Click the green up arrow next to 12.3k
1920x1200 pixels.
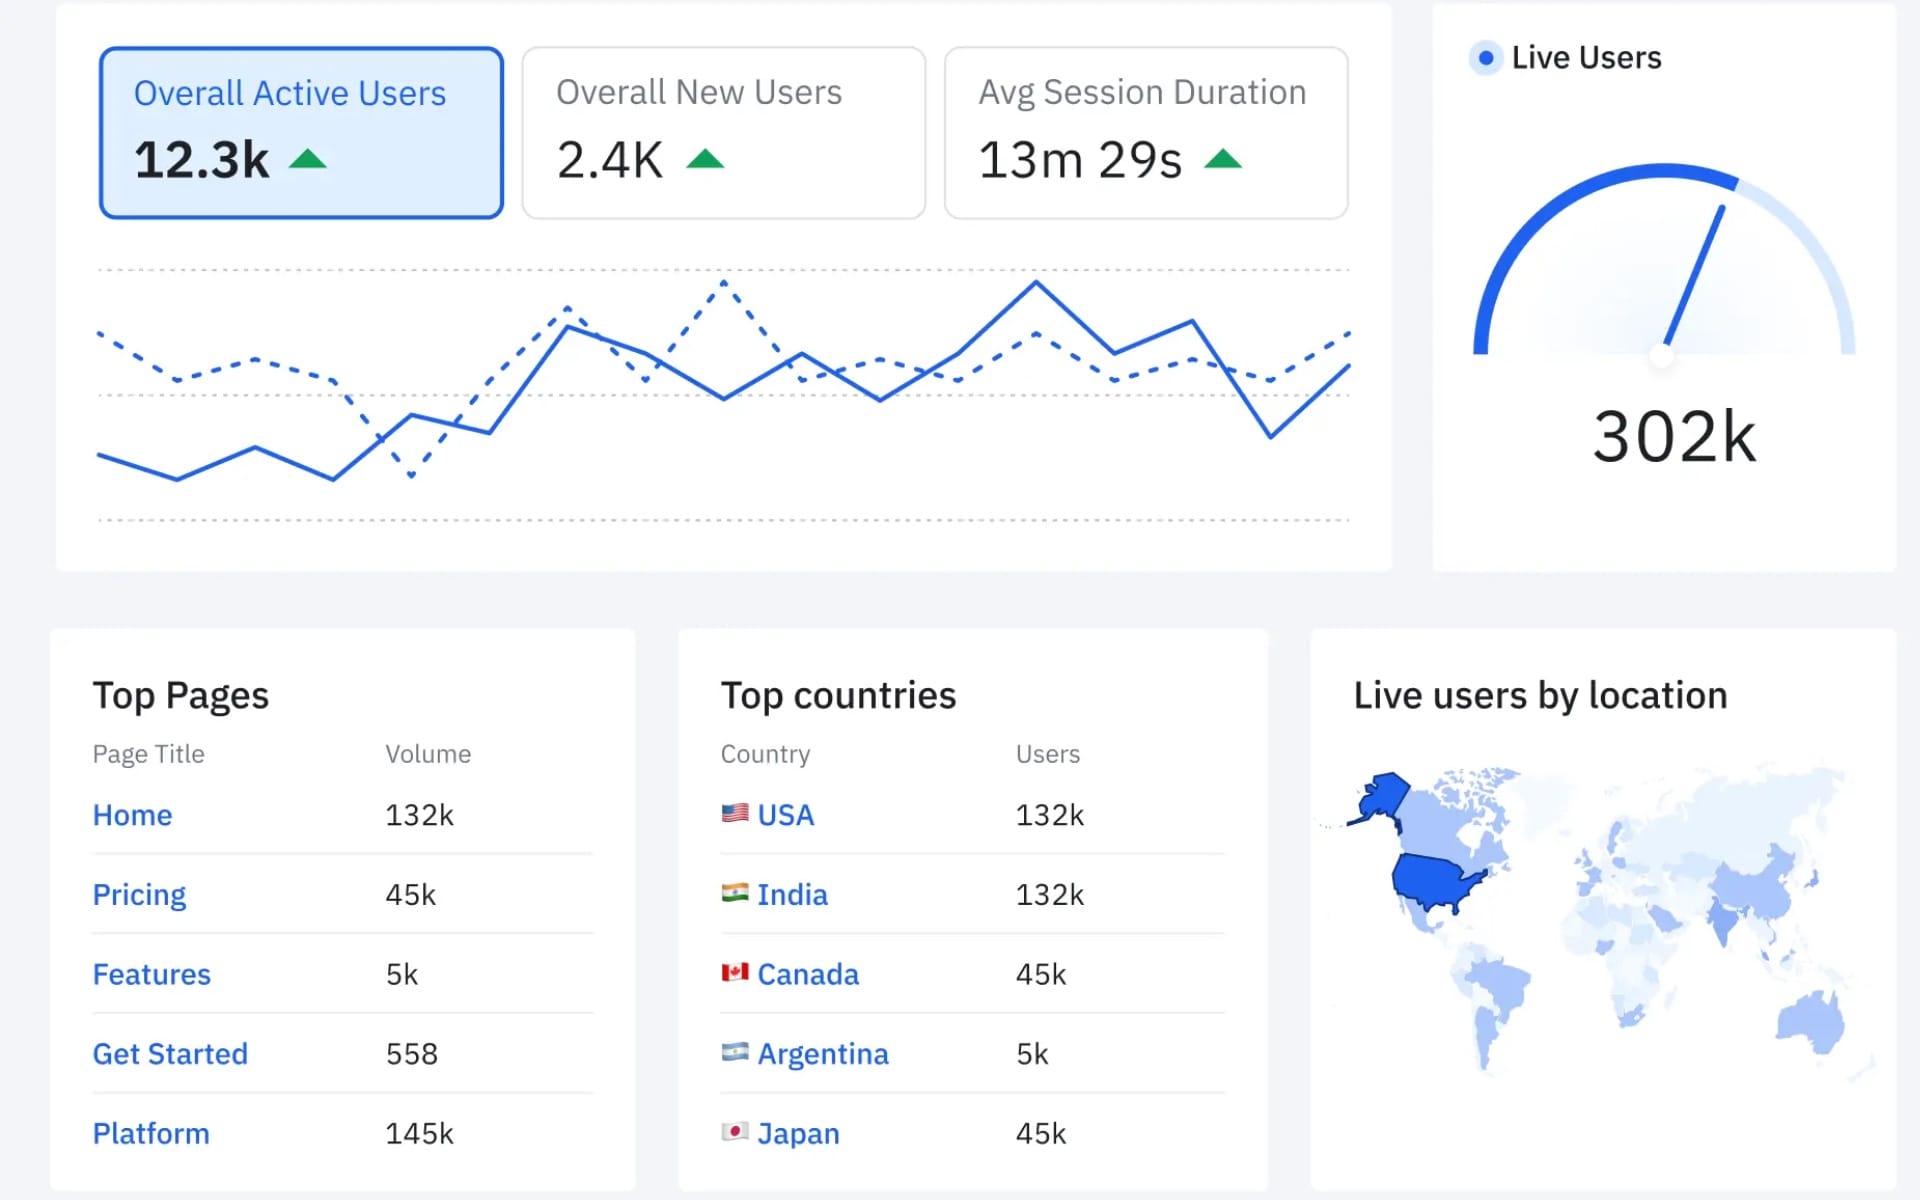[x=309, y=158]
